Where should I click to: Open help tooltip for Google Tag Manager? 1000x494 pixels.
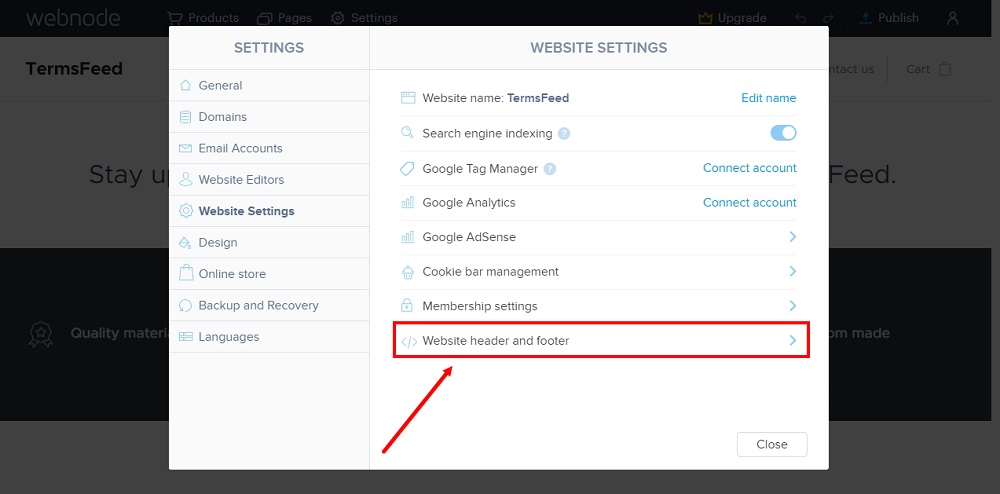point(550,169)
